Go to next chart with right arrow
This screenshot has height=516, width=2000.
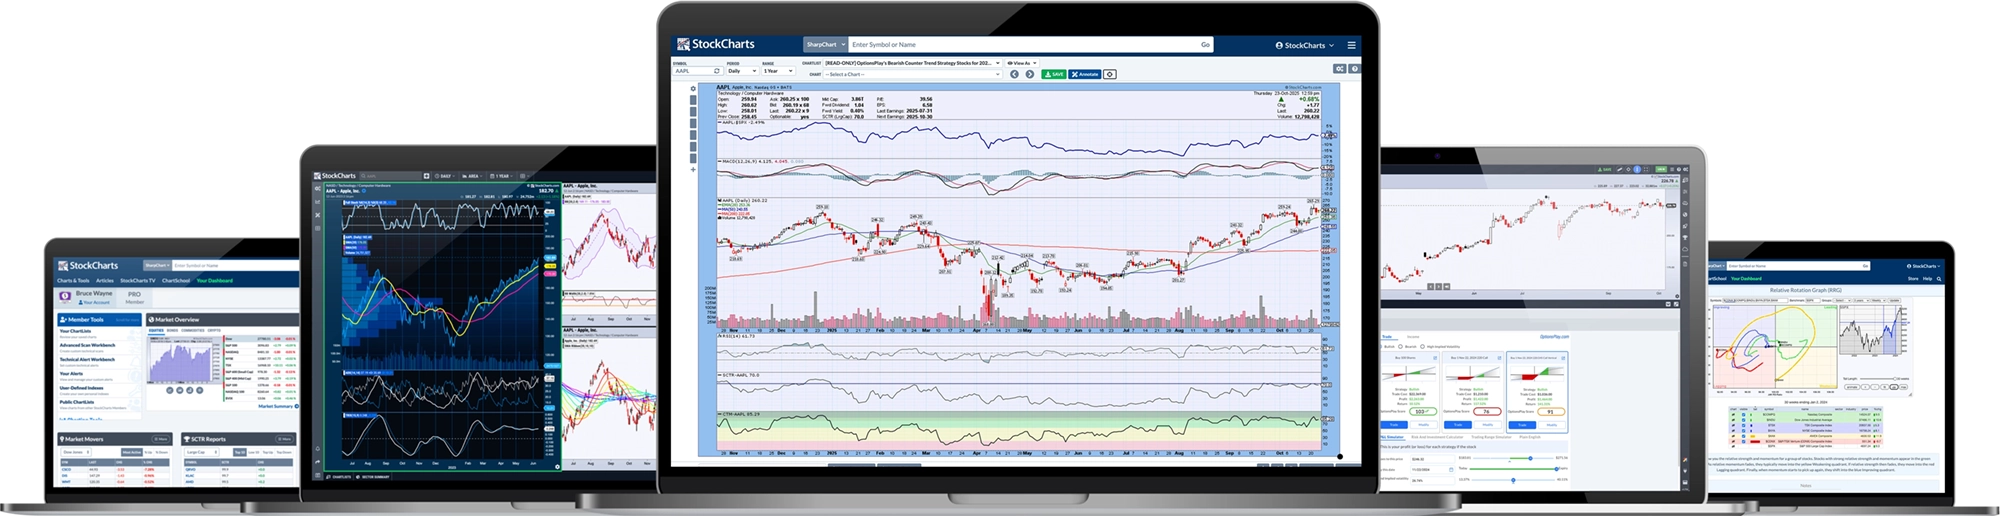tap(1029, 74)
